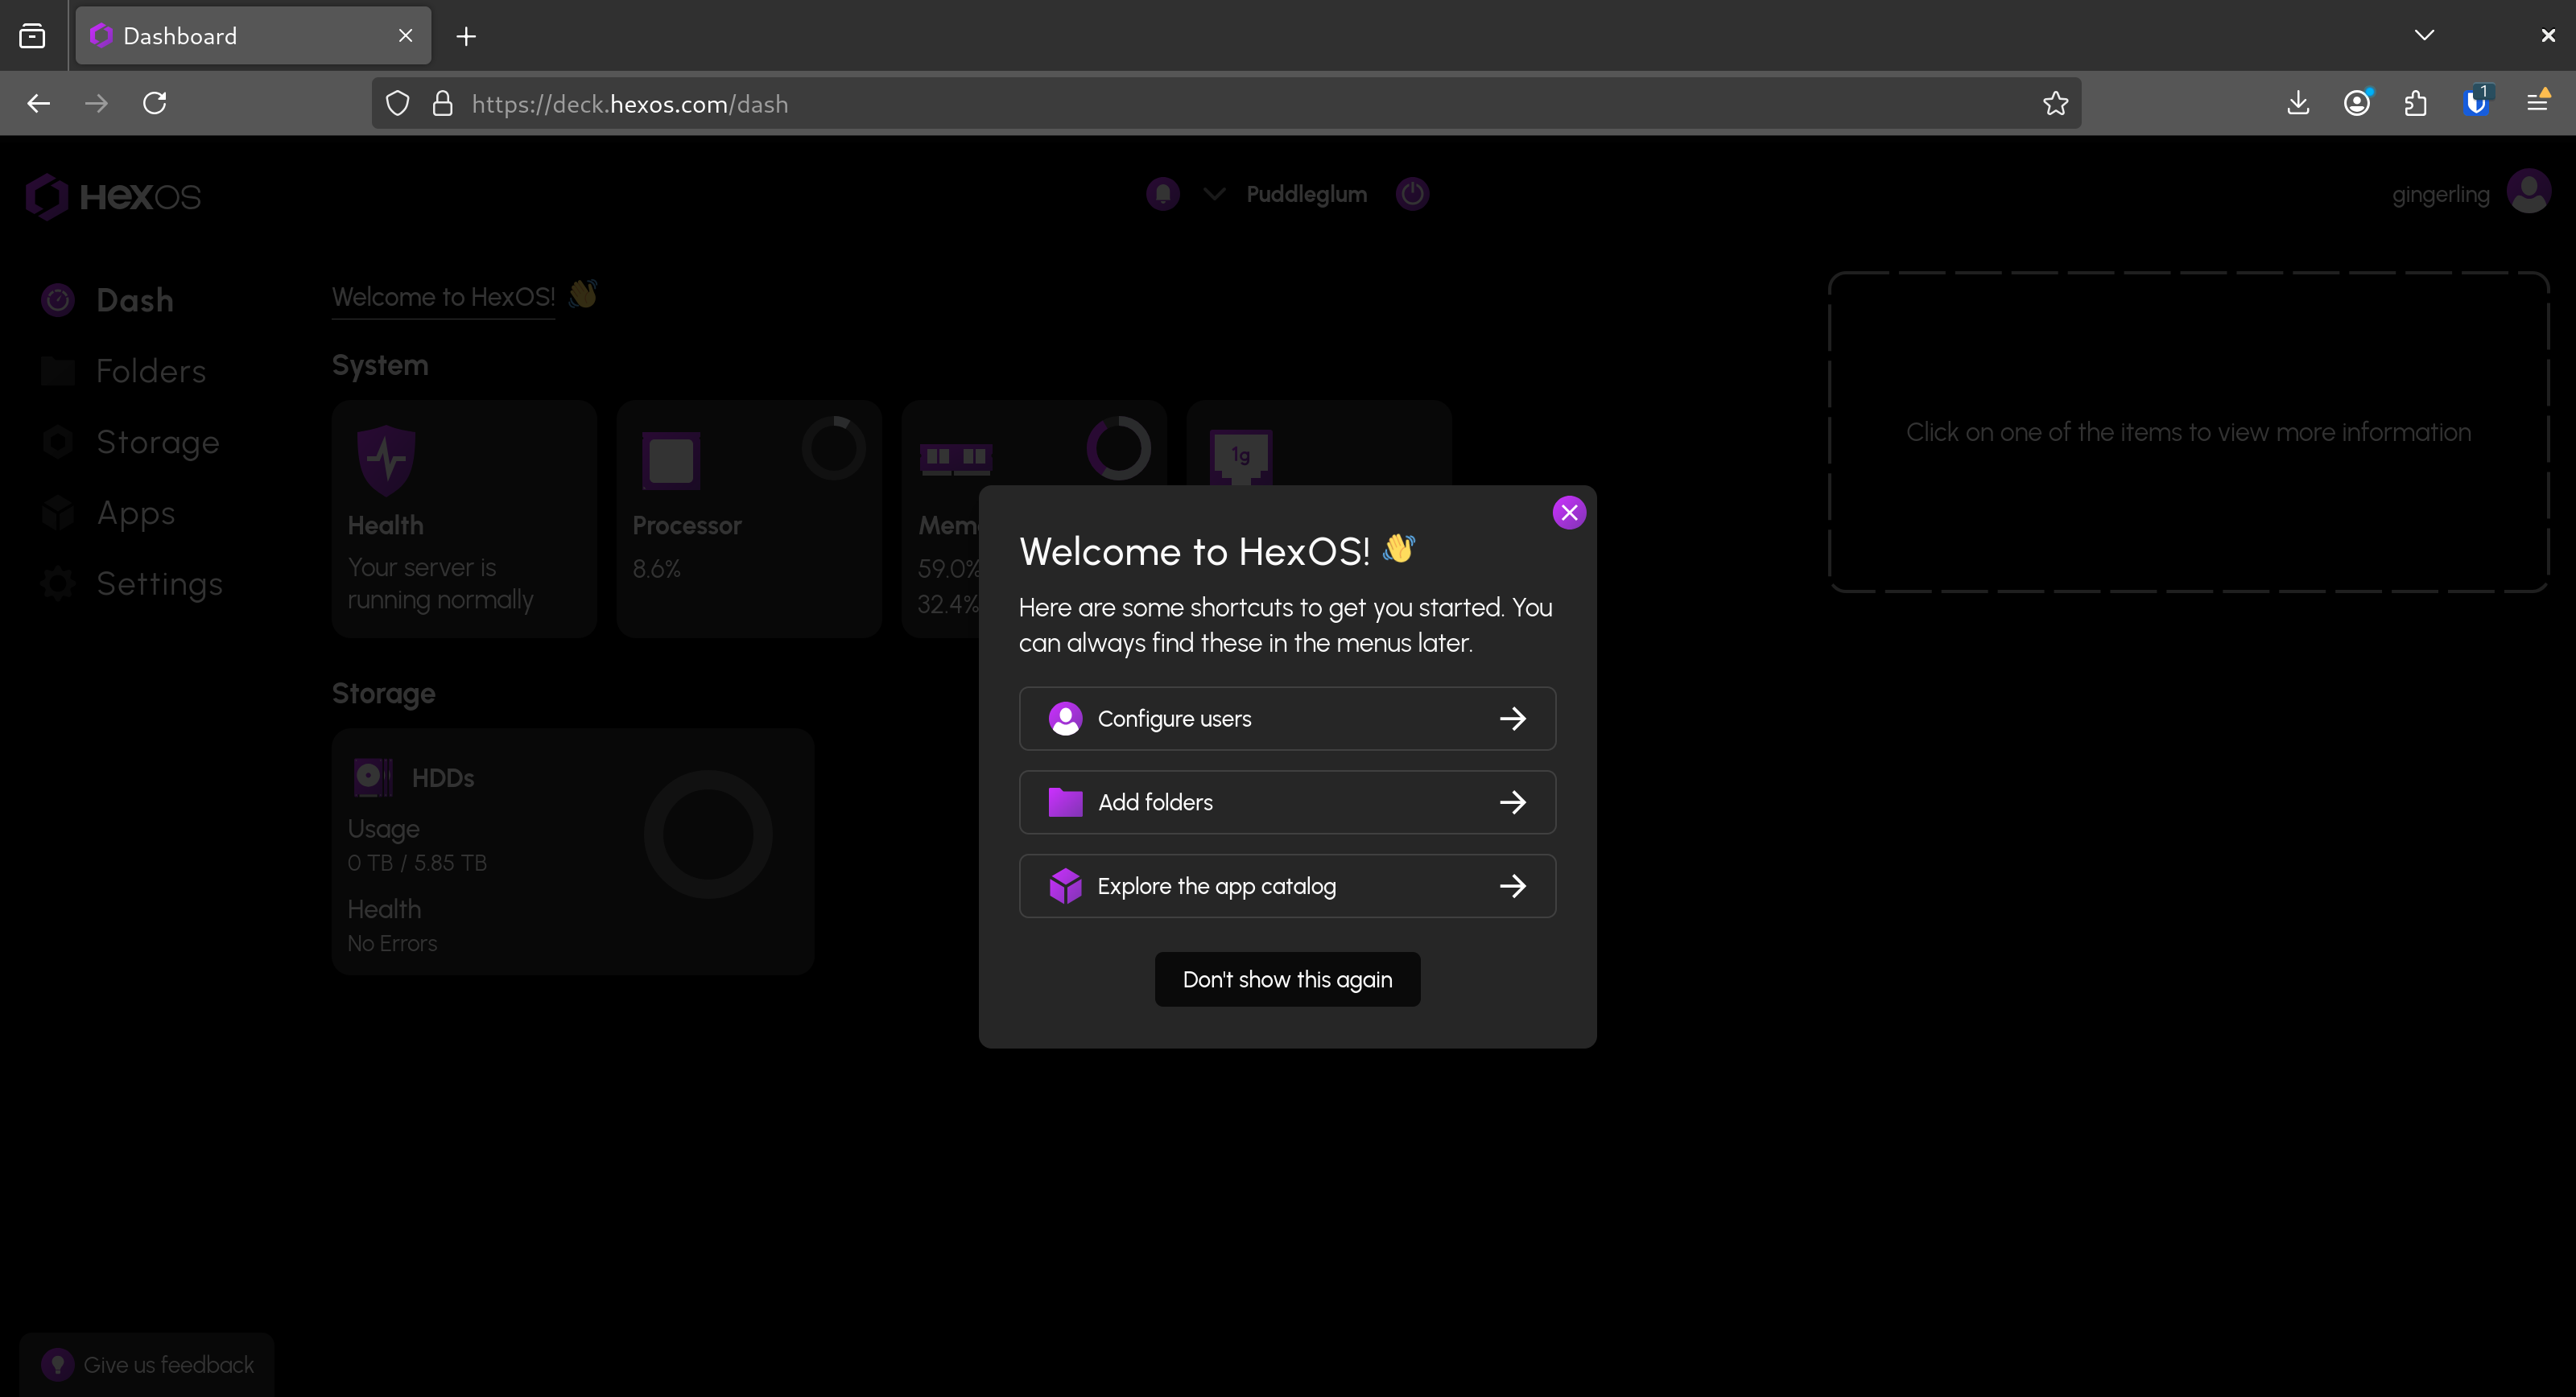
Task: Open browser extensions puzzle icon
Action: tap(2415, 104)
